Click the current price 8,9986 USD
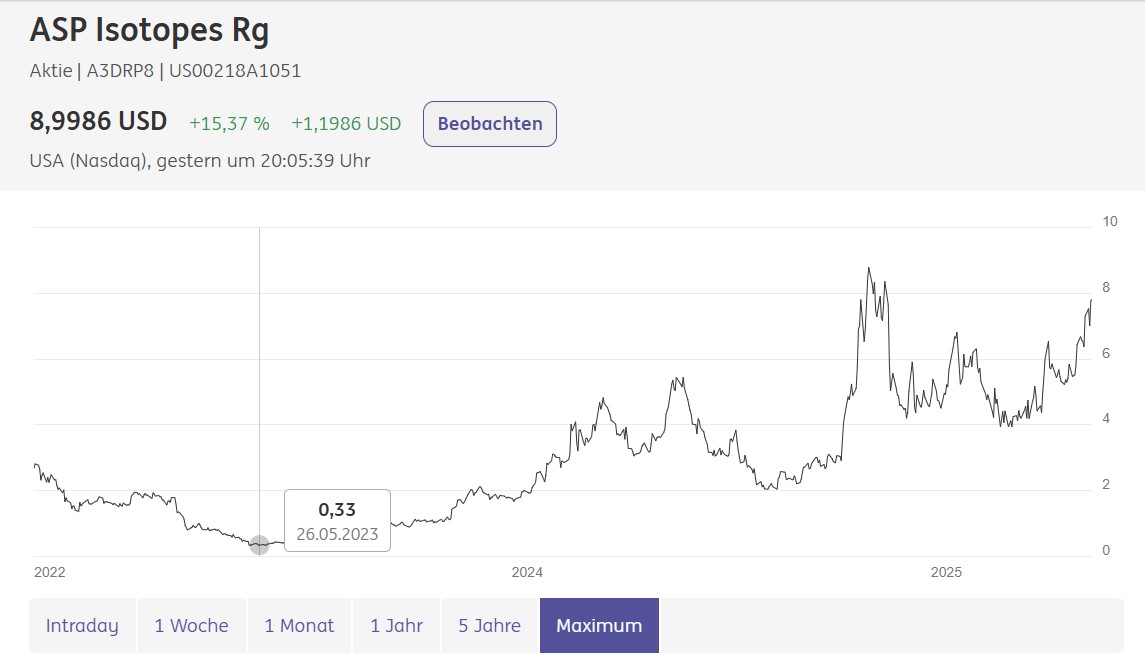Image resolution: width=1145 pixels, height=668 pixels. (98, 122)
